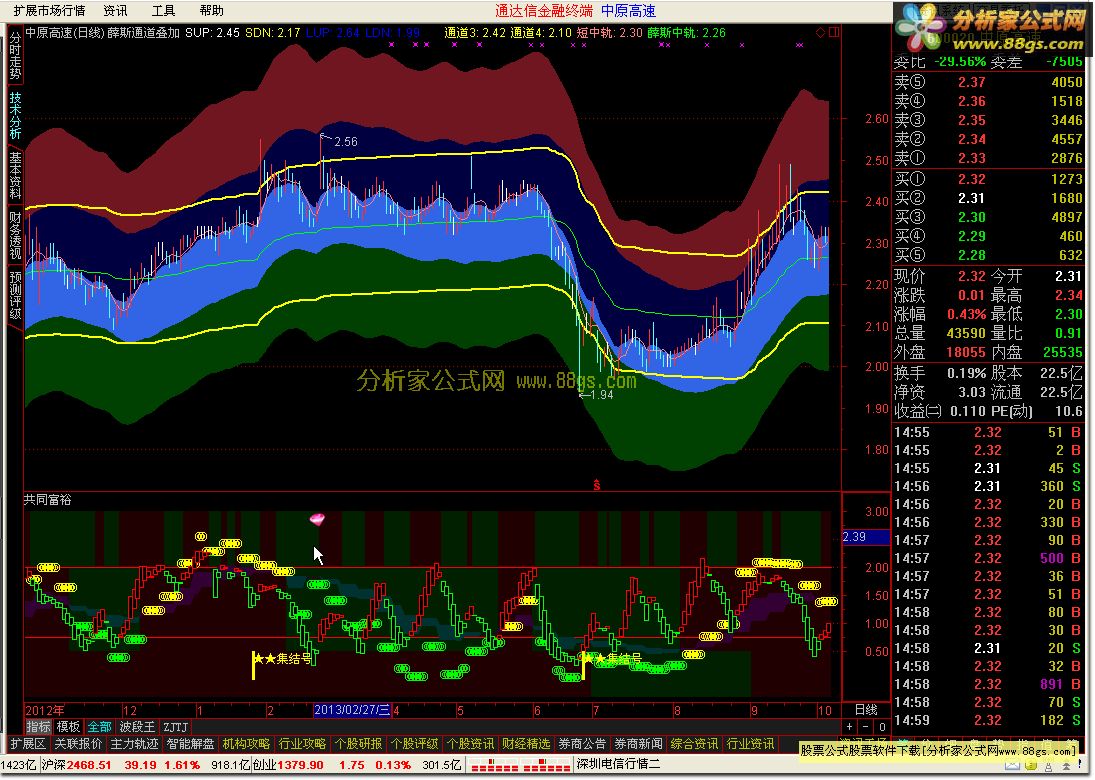
Task: Open the 工具 menu
Action: coord(163,10)
